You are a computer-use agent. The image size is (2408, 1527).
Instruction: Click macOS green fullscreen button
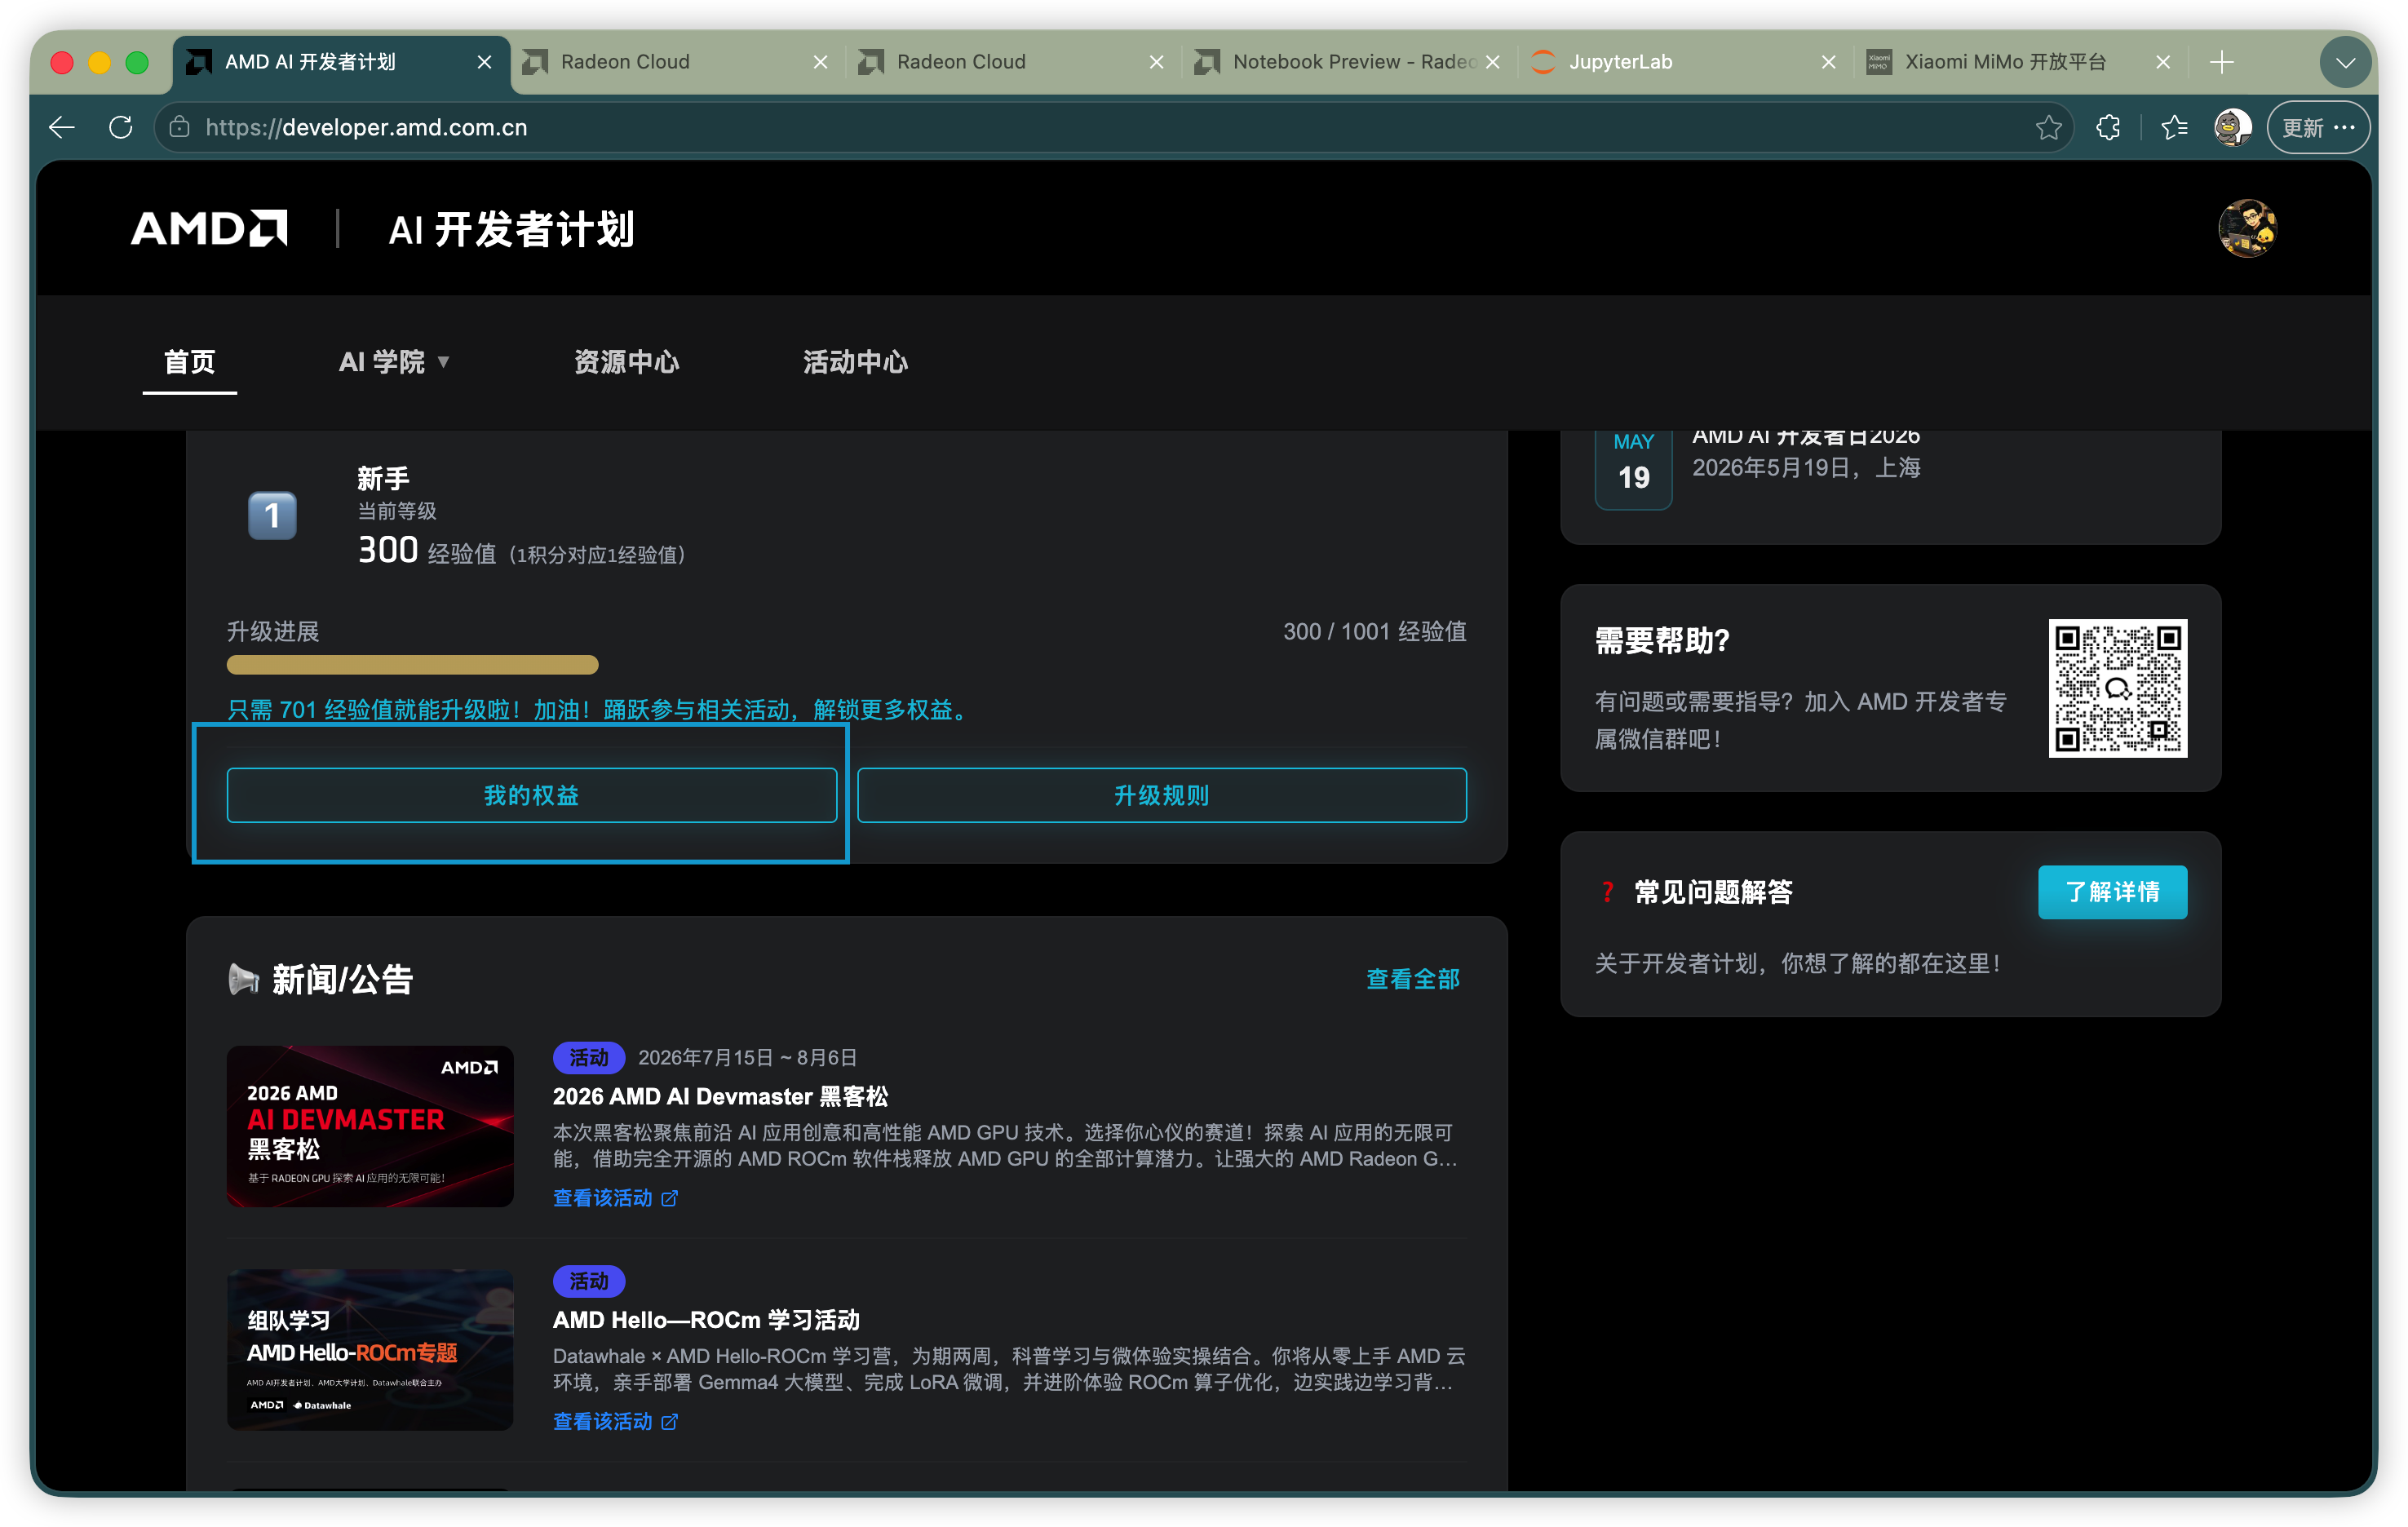[137, 62]
